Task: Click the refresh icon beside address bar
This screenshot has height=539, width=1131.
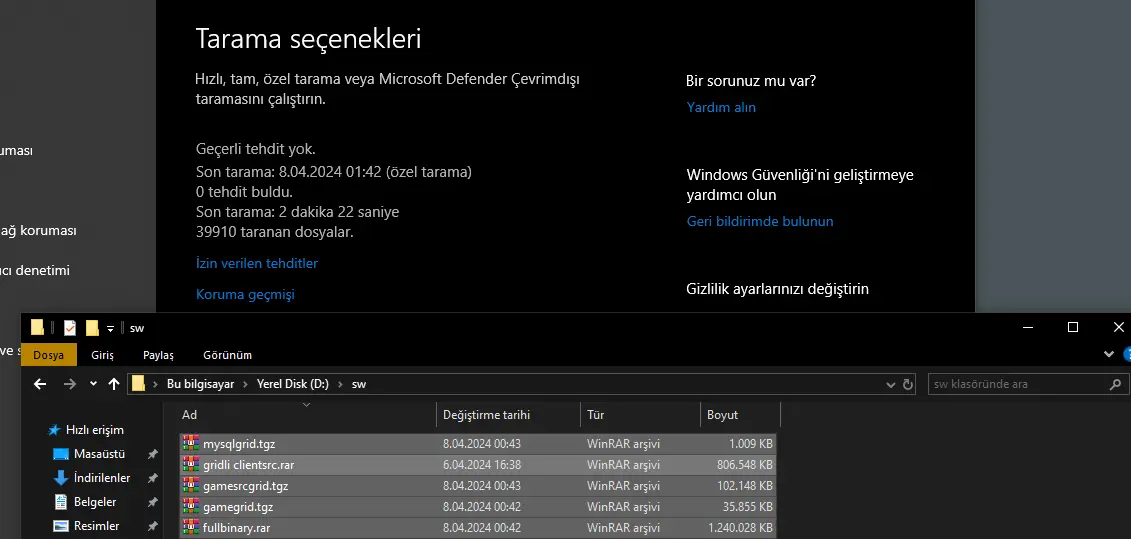Action: click(x=908, y=384)
